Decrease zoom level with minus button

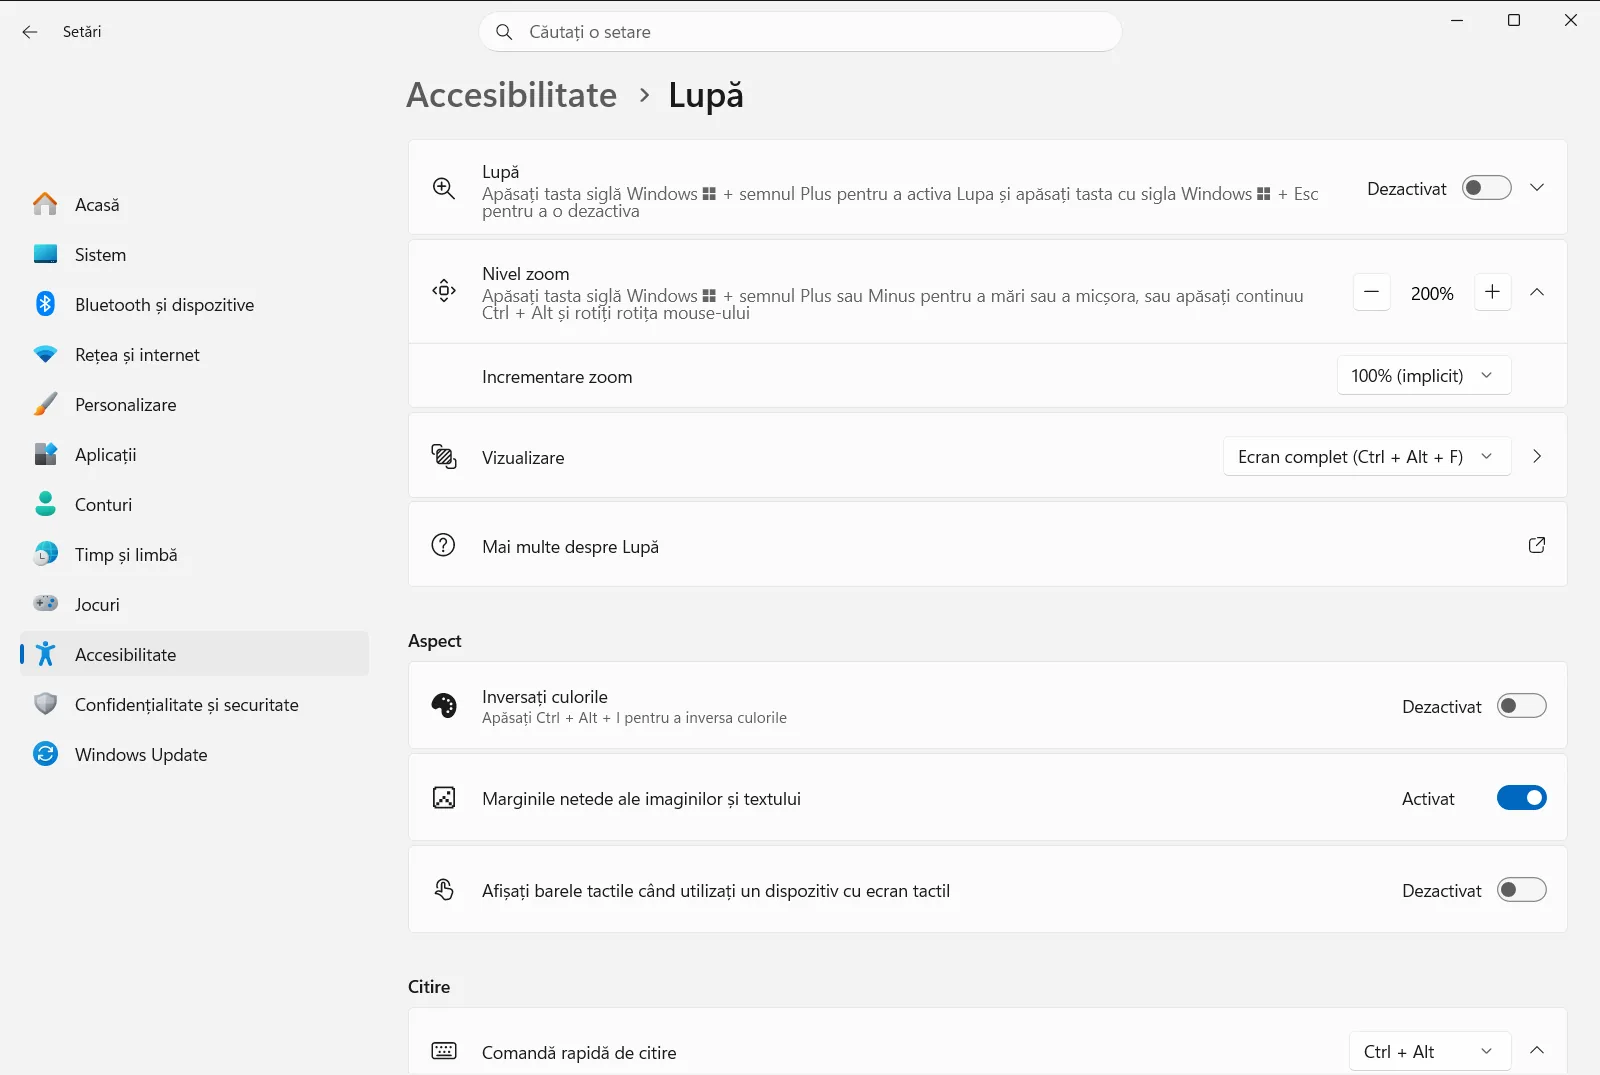point(1372,292)
